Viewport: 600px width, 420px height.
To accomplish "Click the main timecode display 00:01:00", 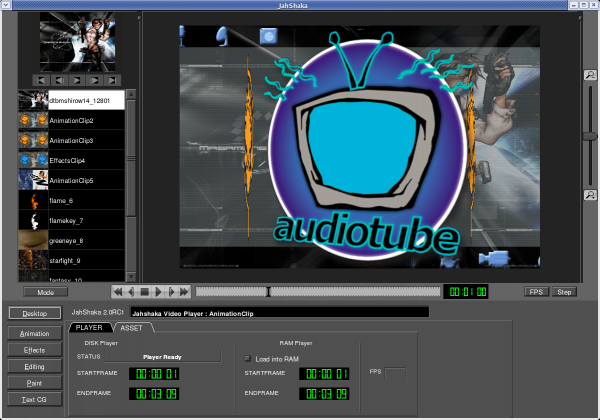I will (x=466, y=292).
